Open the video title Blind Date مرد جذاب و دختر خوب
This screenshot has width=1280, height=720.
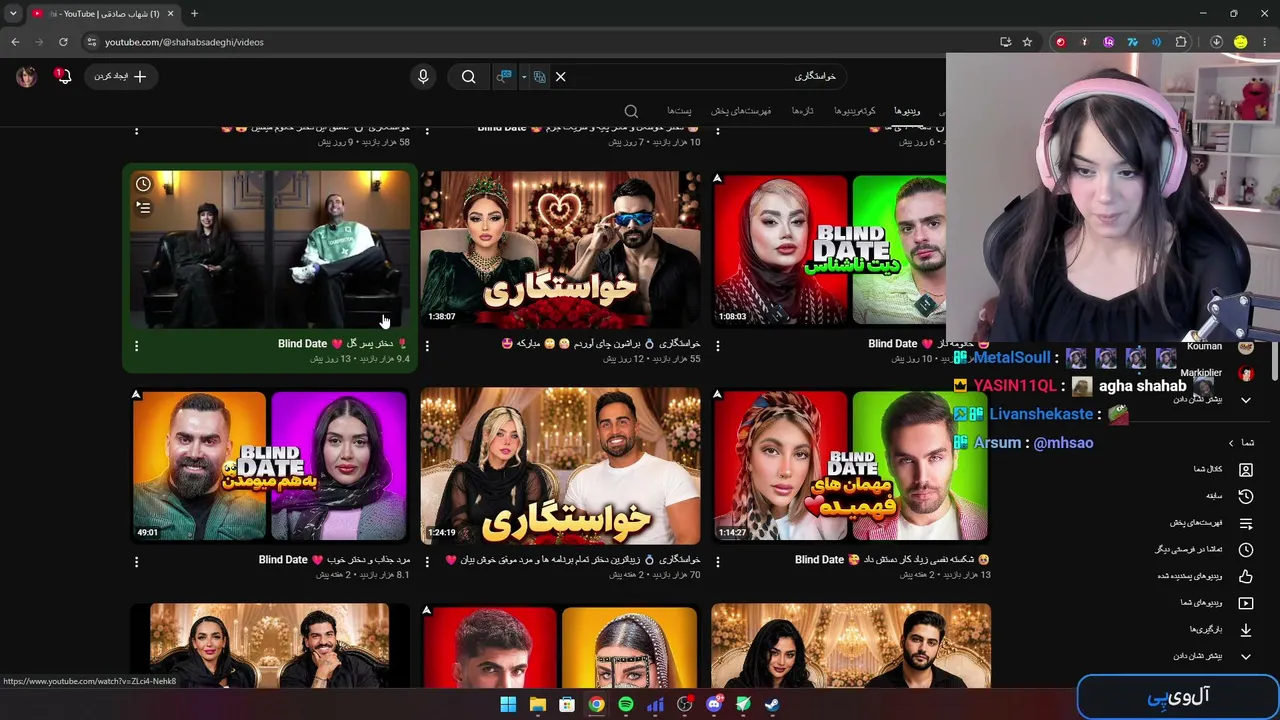tap(334, 560)
